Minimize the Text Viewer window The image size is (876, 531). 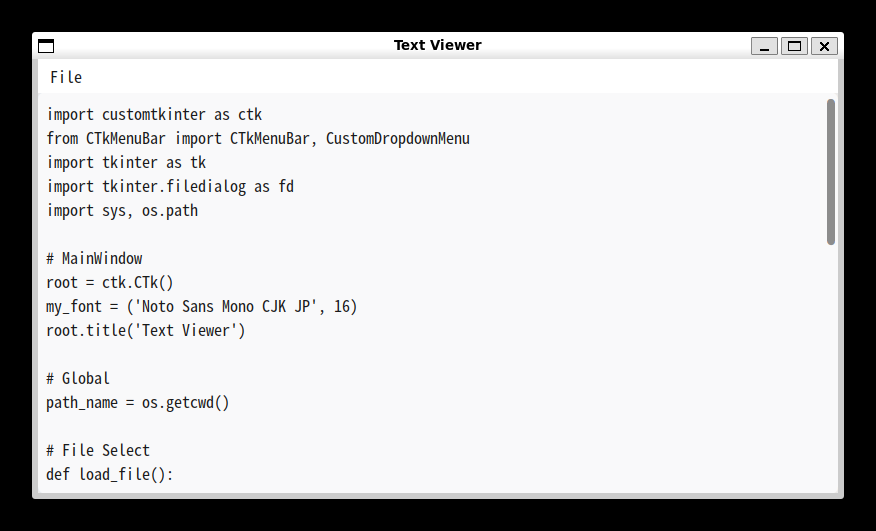pyautogui.click(x=764, y=45)
